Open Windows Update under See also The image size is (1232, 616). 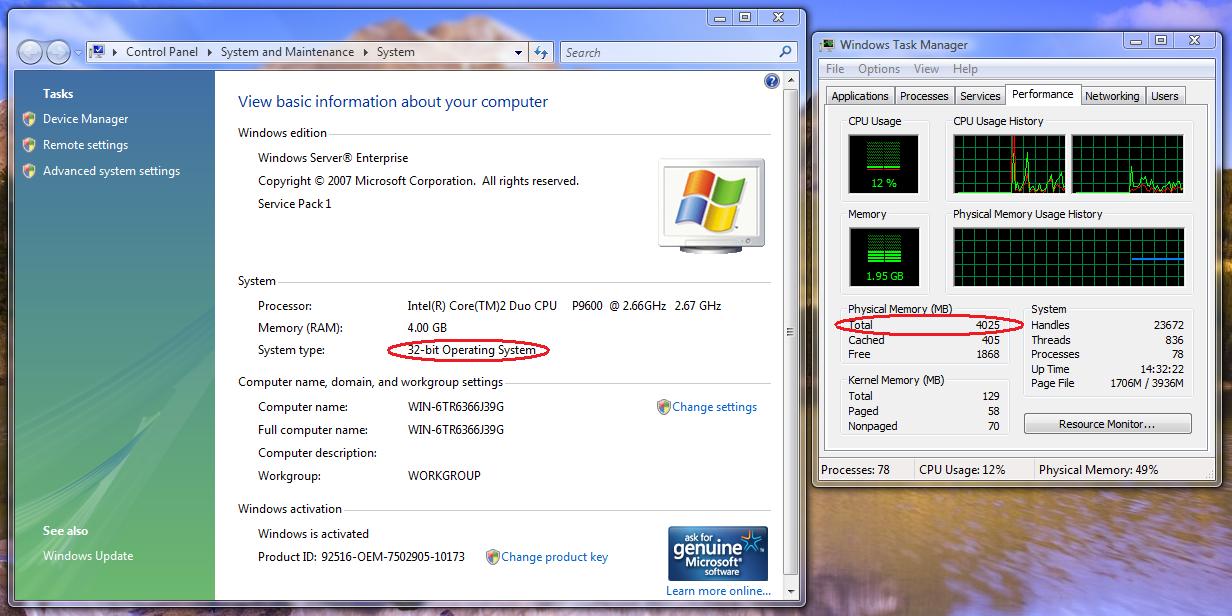pyautogui.click(x=88, y=556)
